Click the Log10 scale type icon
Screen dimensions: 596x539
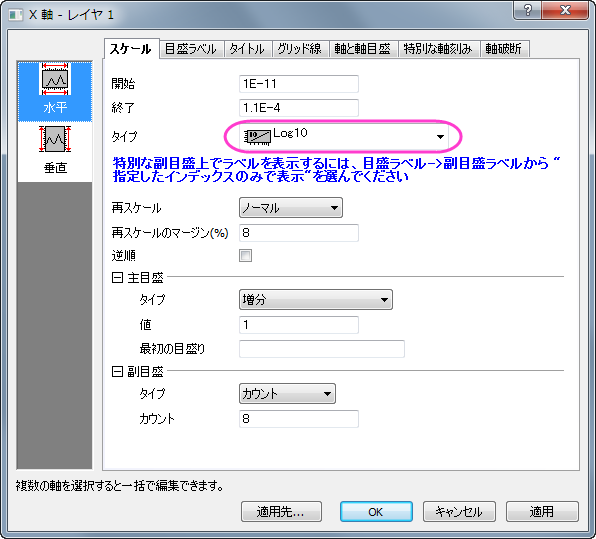click(x=257, y=137)
